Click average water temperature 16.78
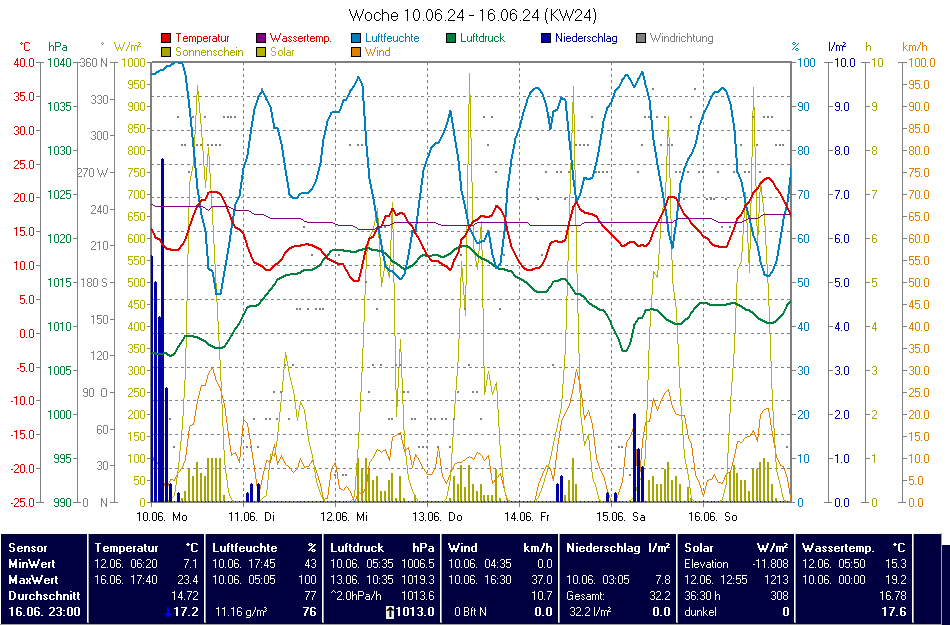This screenshot has width=950, height=625. point(893,596)
